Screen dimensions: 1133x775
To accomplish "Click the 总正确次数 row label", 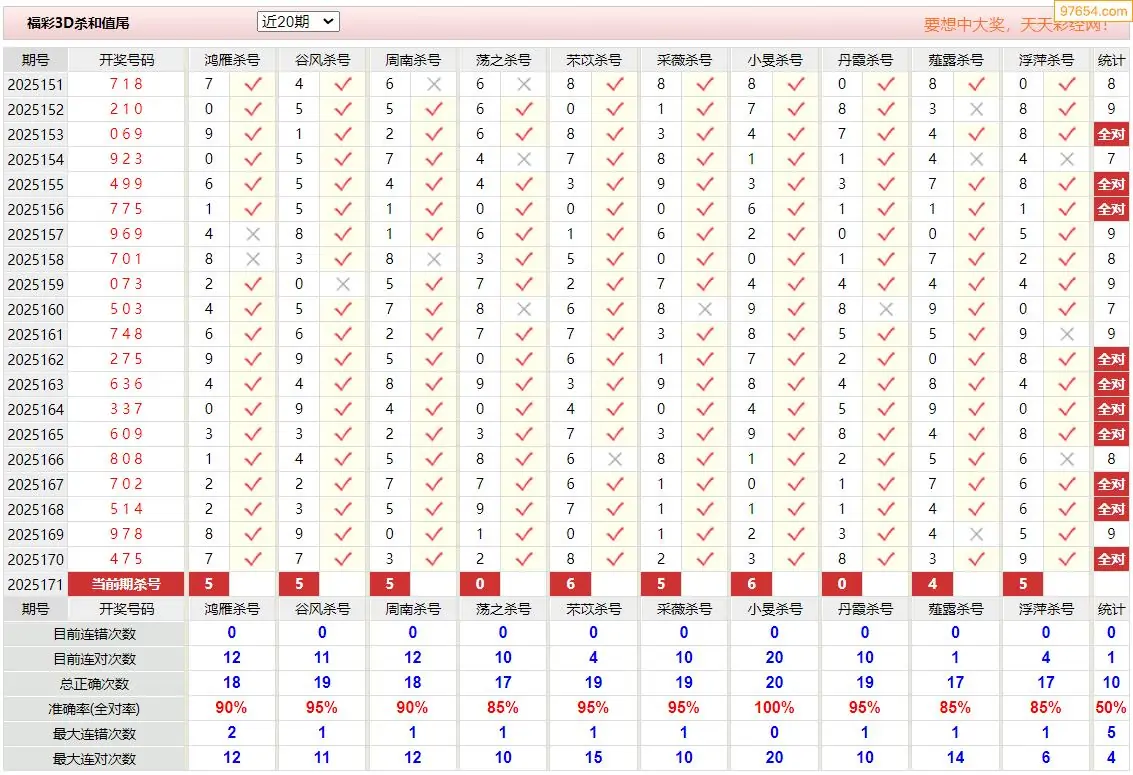I will click(x=95, y=684).
